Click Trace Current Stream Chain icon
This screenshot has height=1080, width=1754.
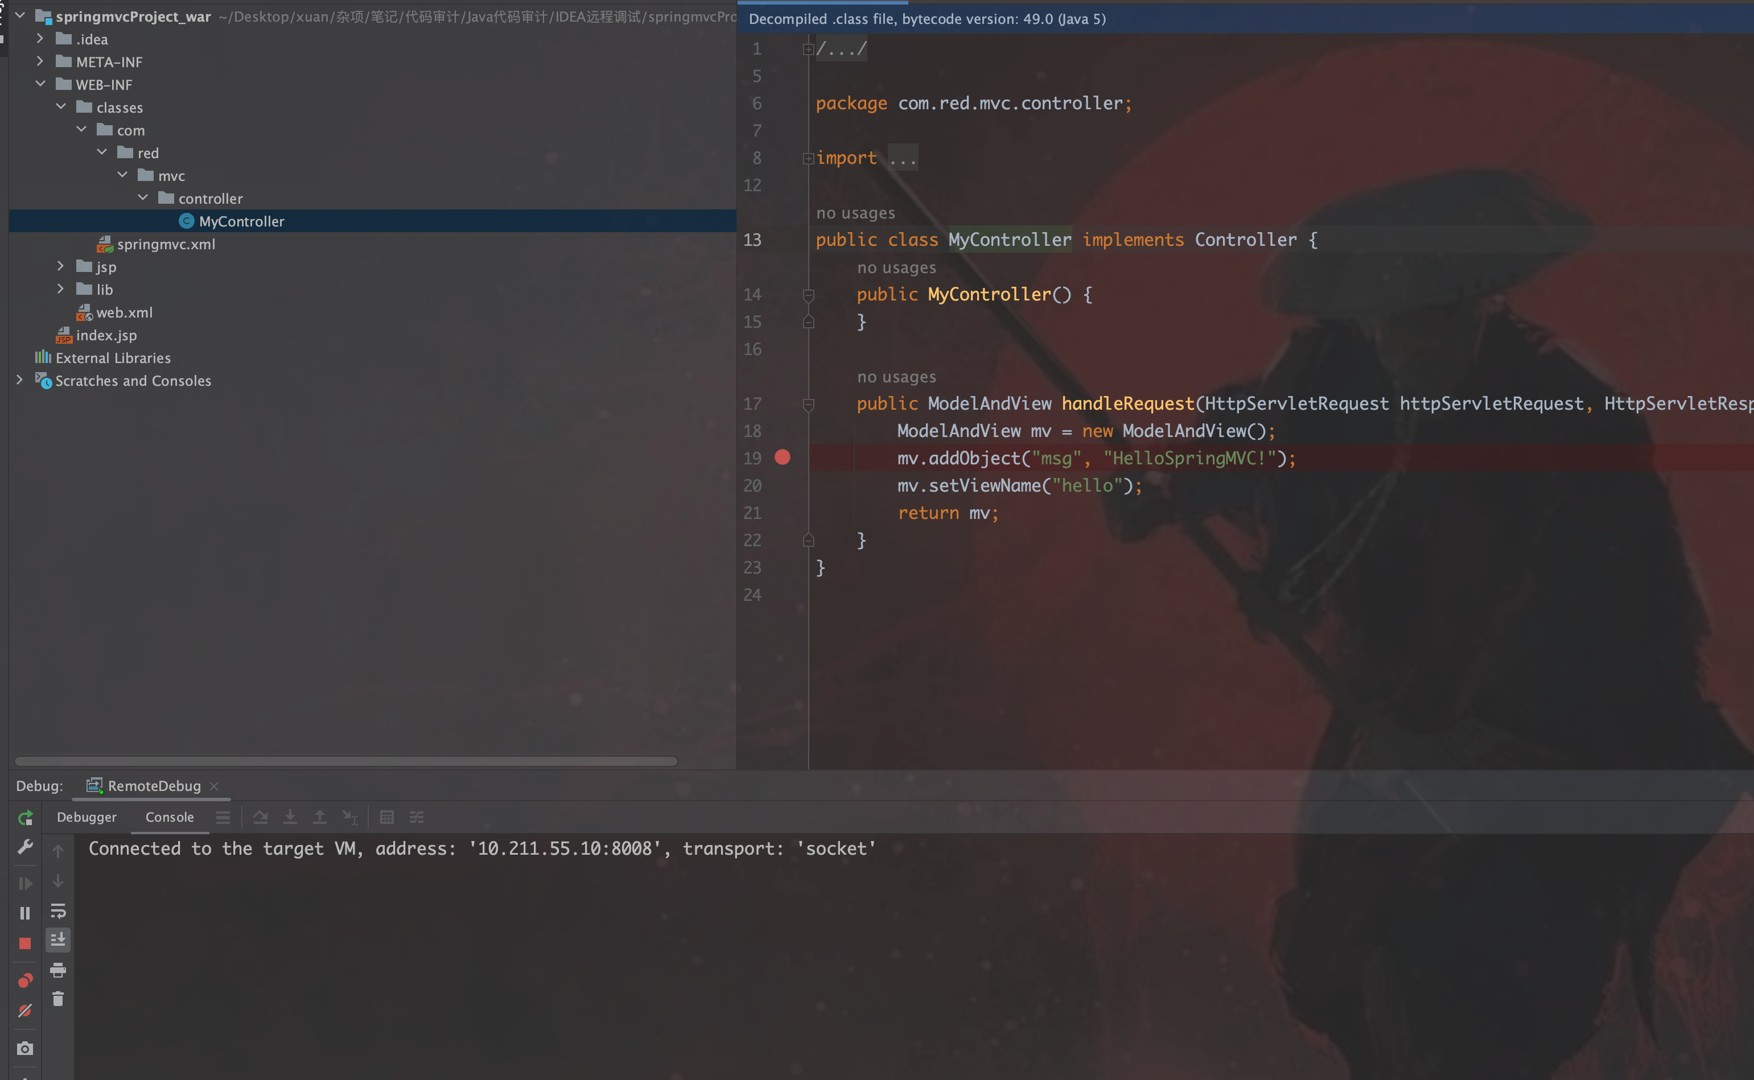click(417, 817)
